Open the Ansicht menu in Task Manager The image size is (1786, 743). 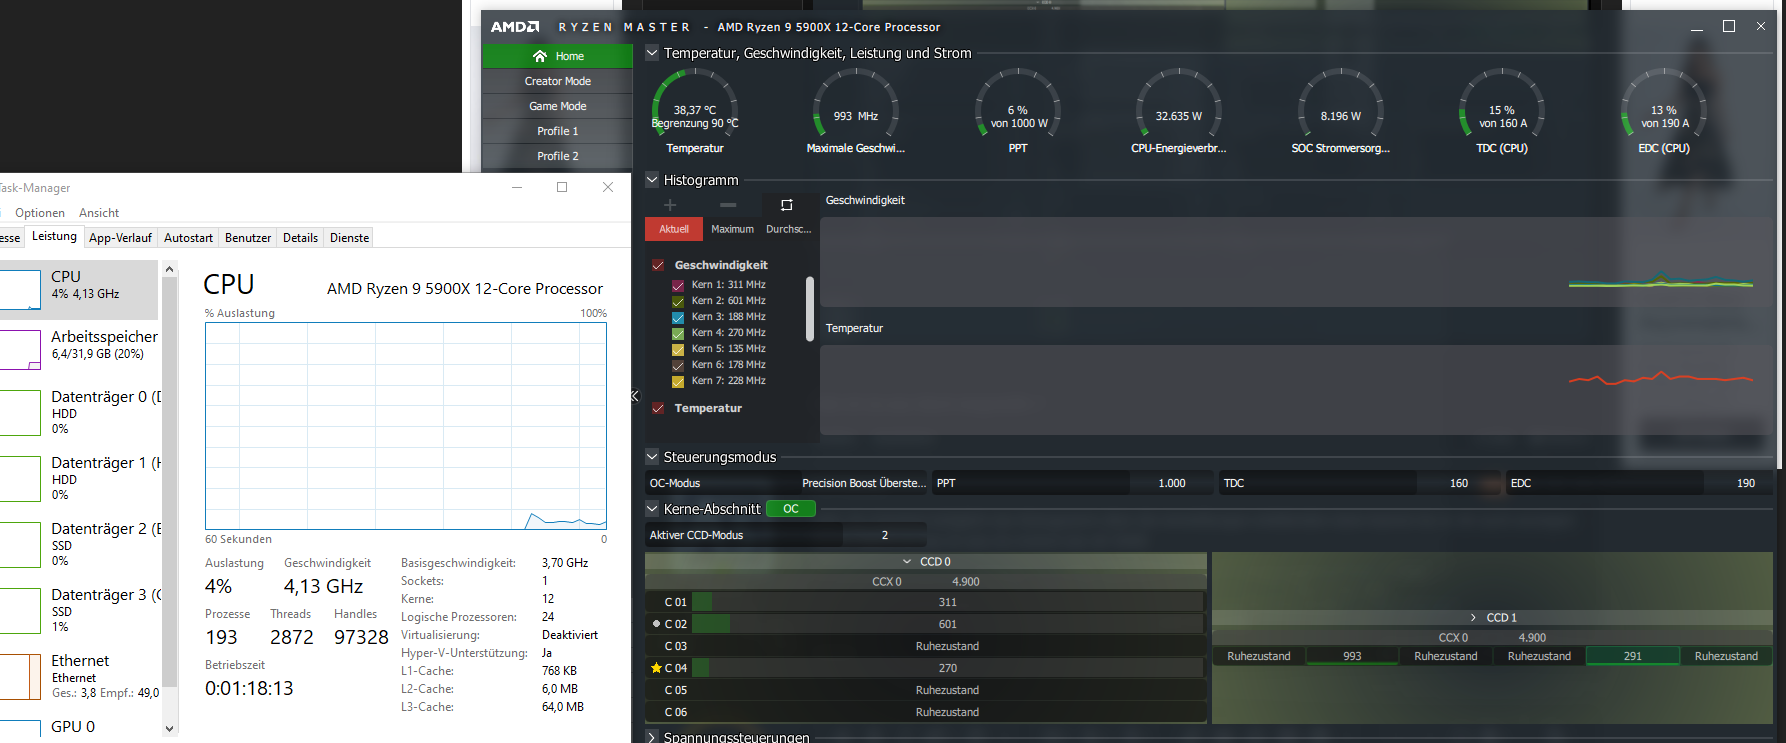click(99, 213)
